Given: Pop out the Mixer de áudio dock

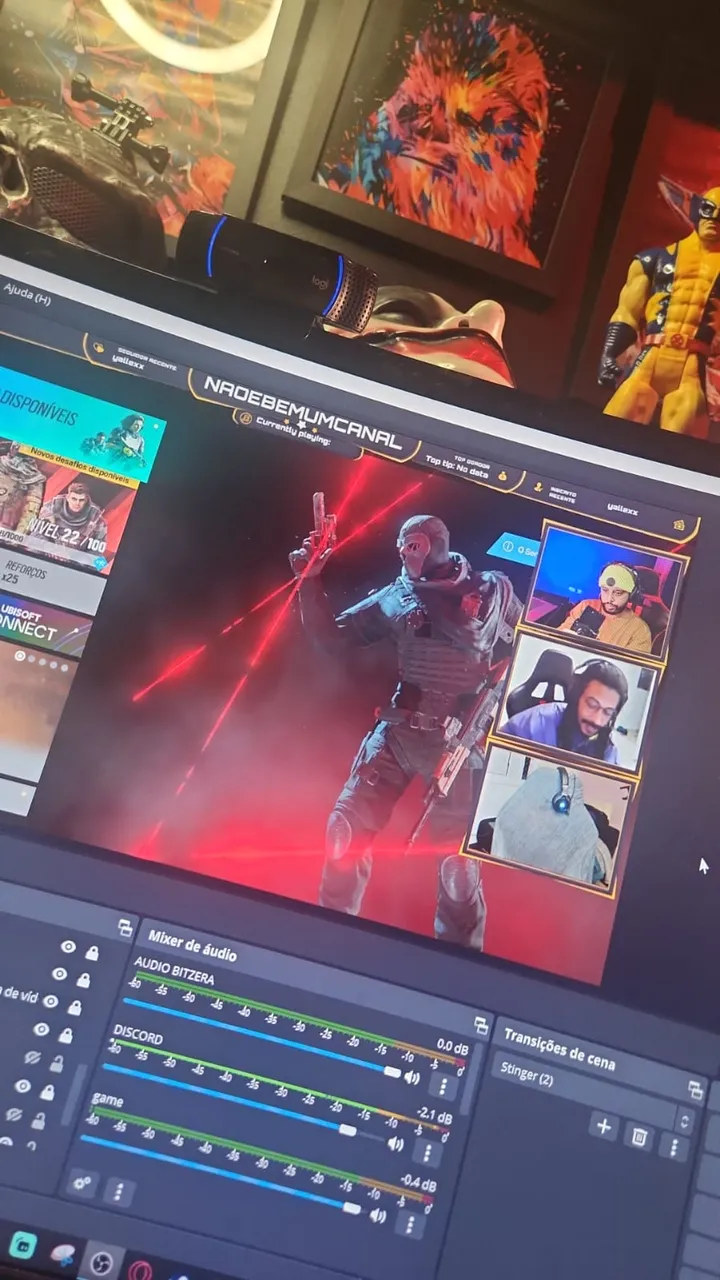Looking at the screenshot, I should tap(481, 1025).
